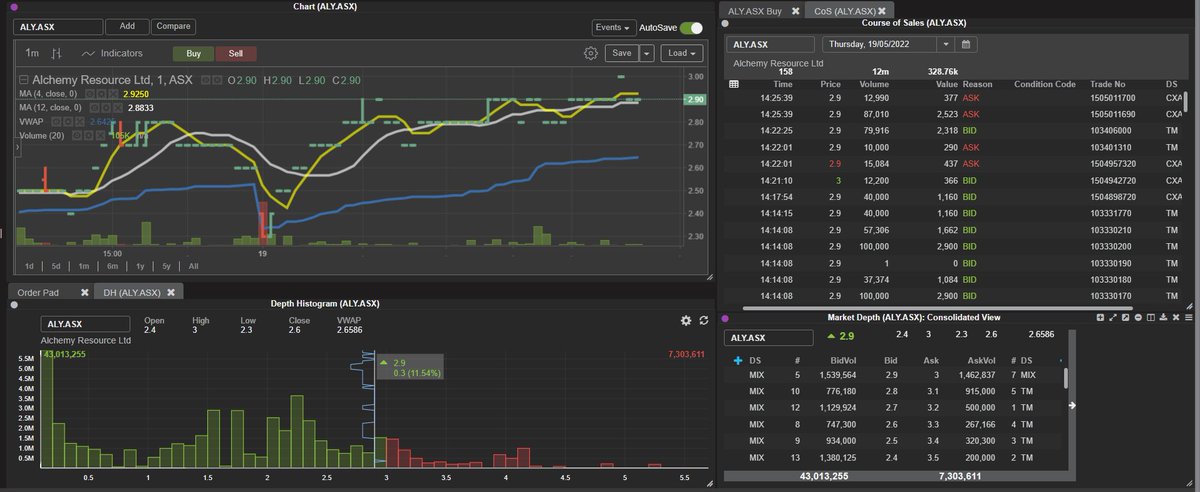Click the Save chart button

pyautogui.click(x=621, y=53)
